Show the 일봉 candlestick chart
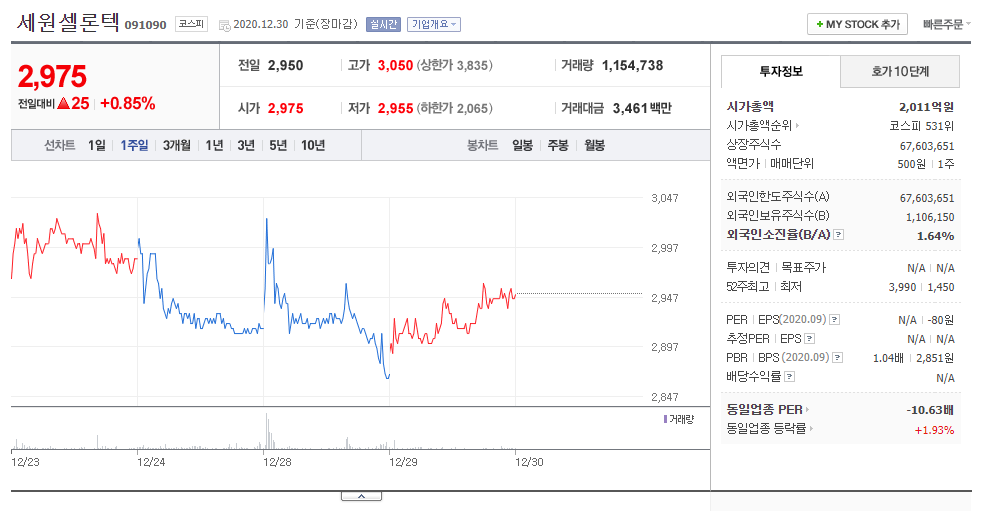Image resolution: width=982 pixels, height=511 pixels. coord(522,145)
